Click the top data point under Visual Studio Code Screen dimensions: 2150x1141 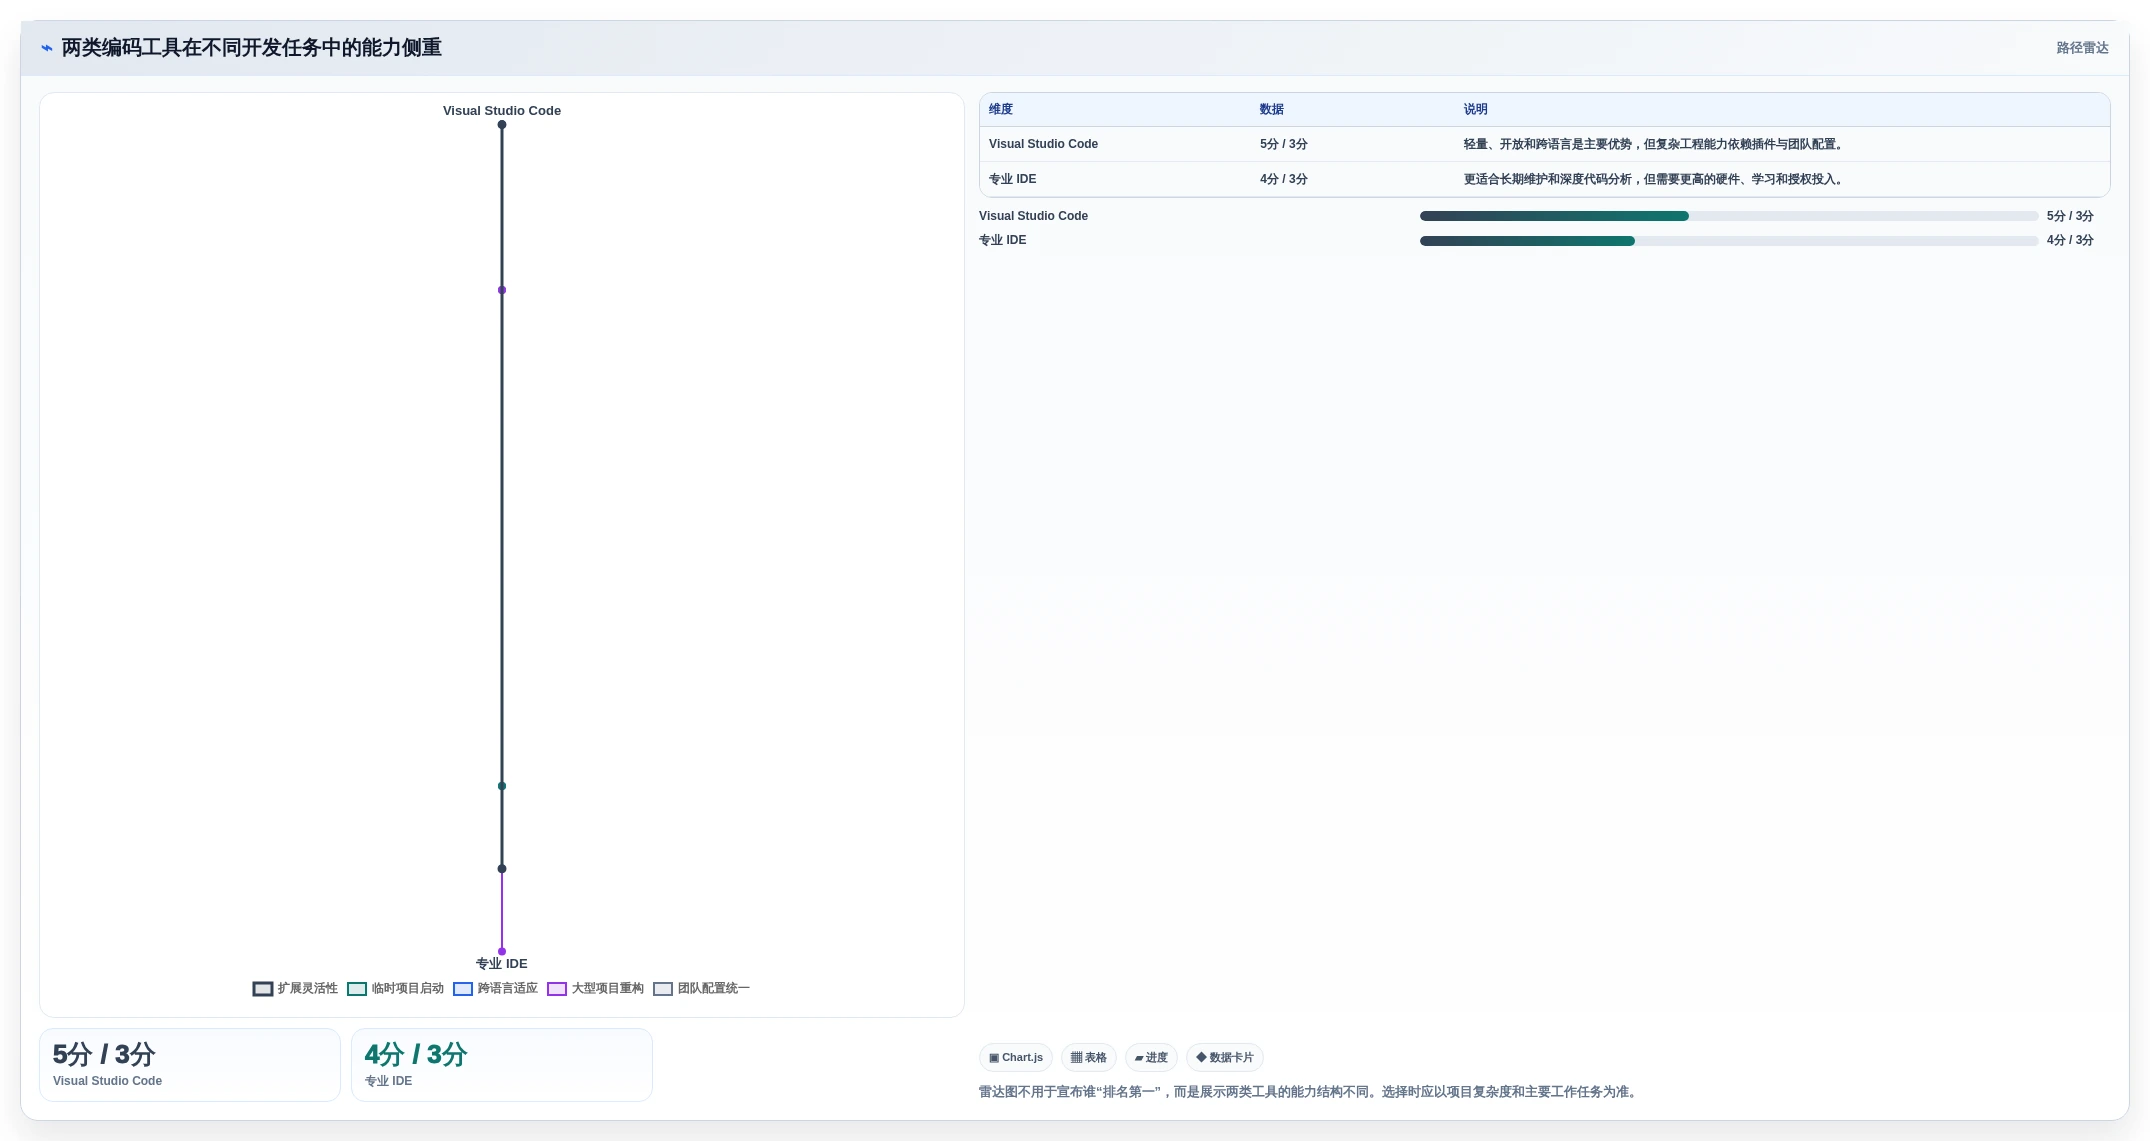click(502, 125)
